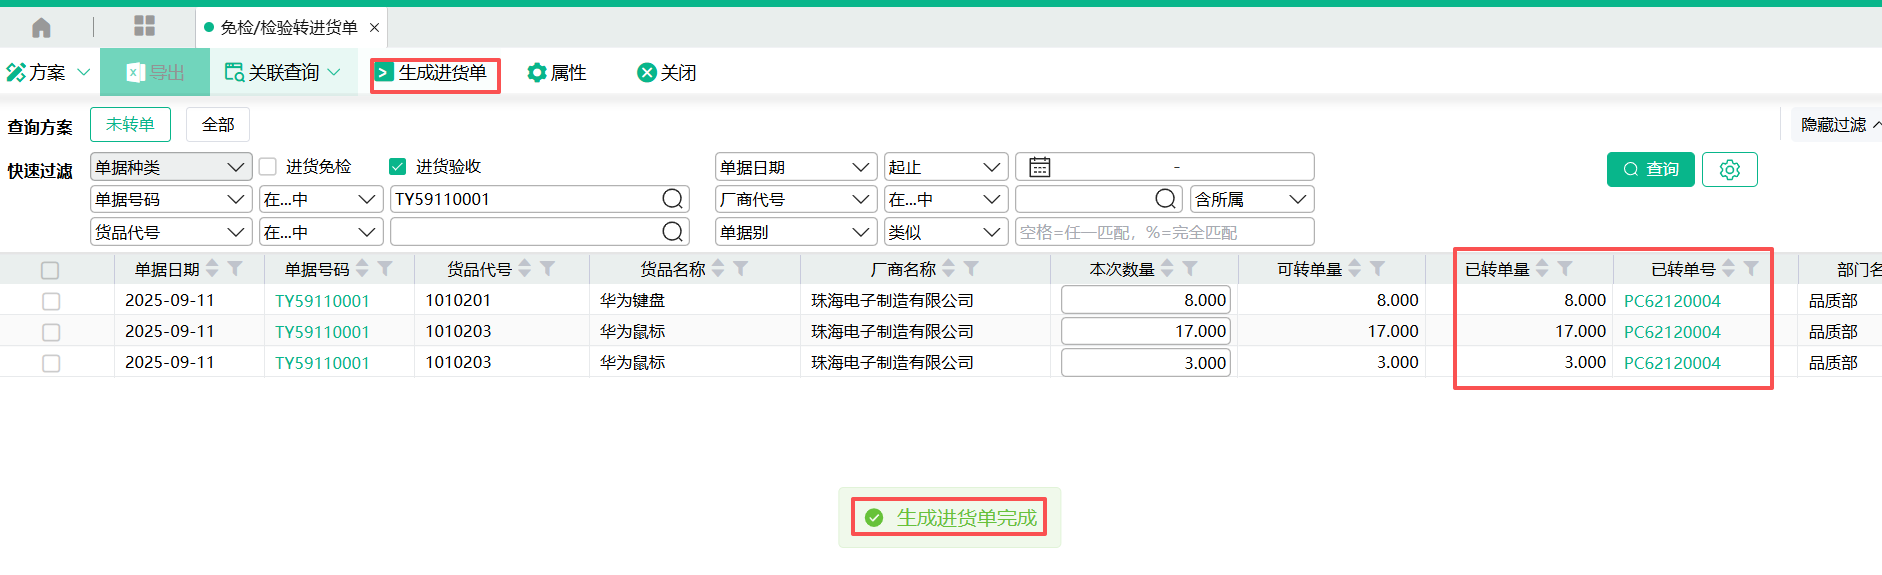Uncheck the 进货验收 checkbox
Viewport: 1882px width, 575px height.
(398, 167)
